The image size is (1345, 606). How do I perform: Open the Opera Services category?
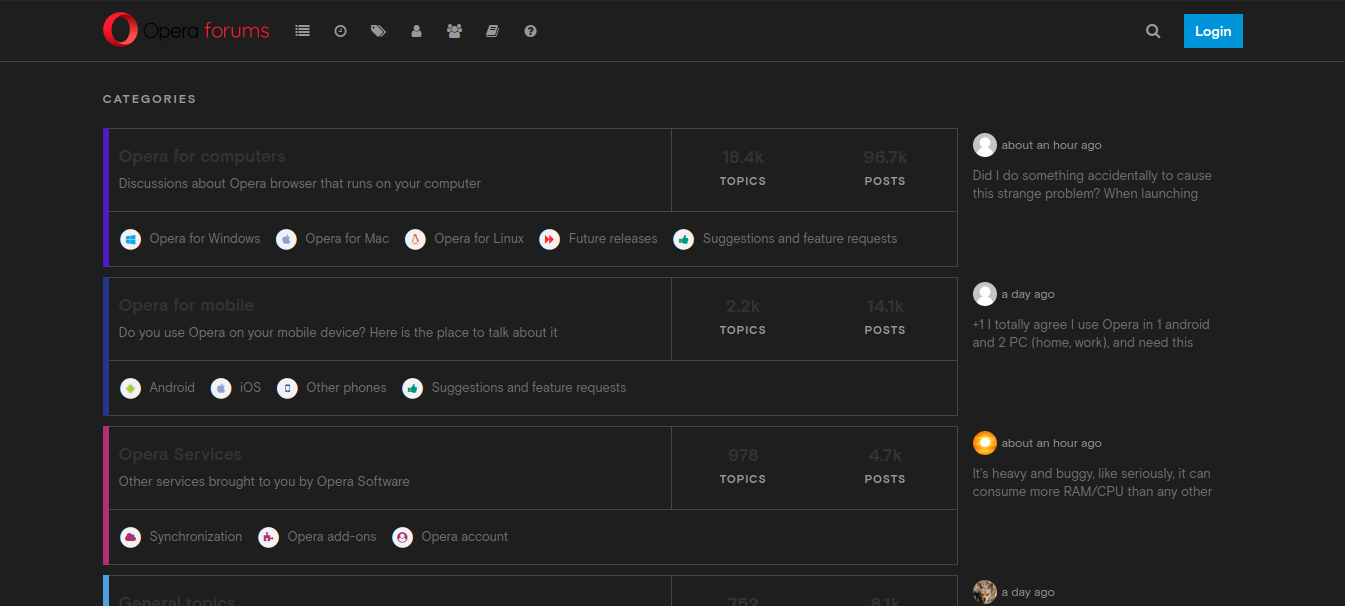180,454
